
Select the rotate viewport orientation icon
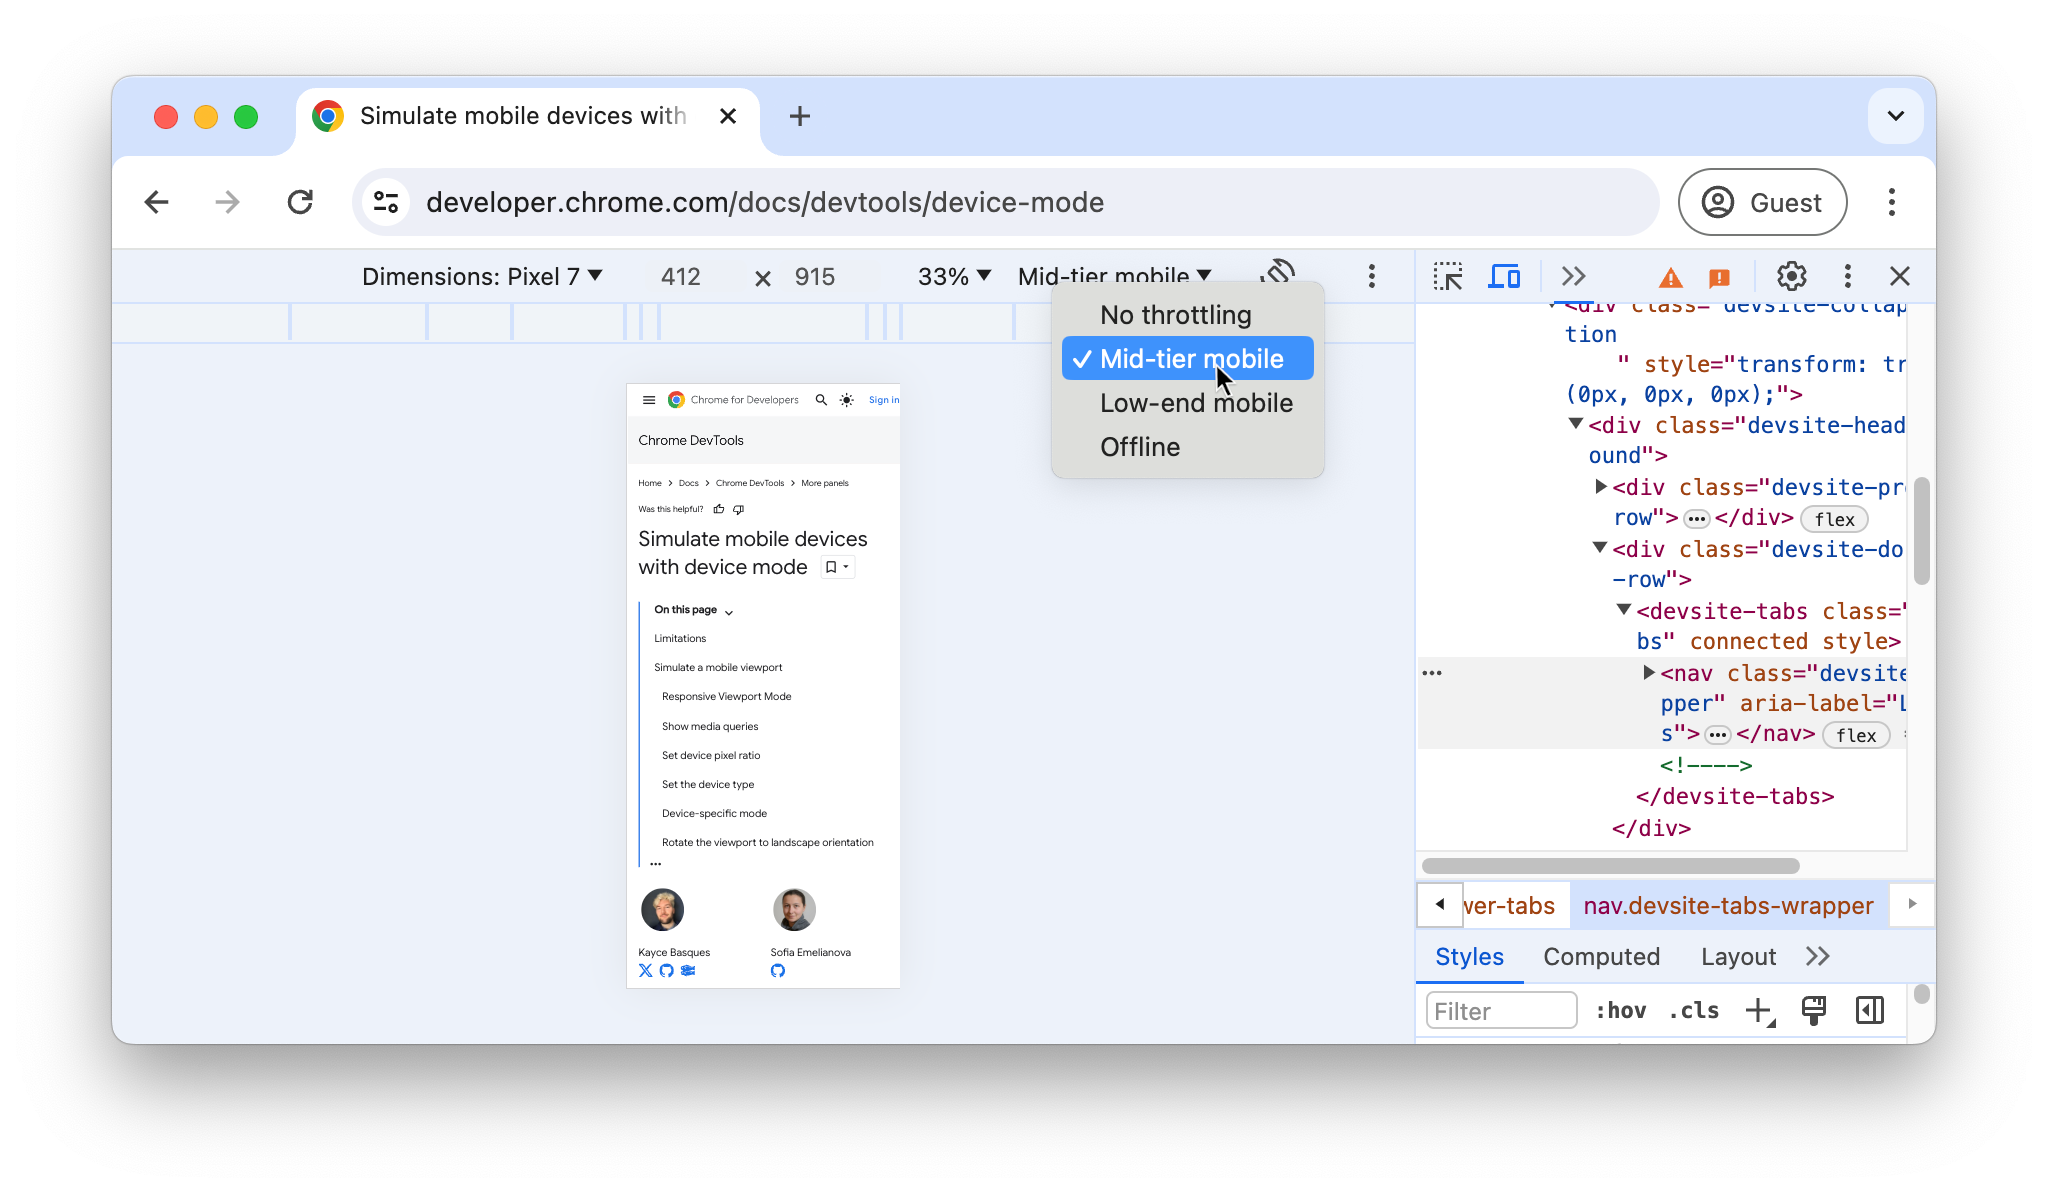1279,275
